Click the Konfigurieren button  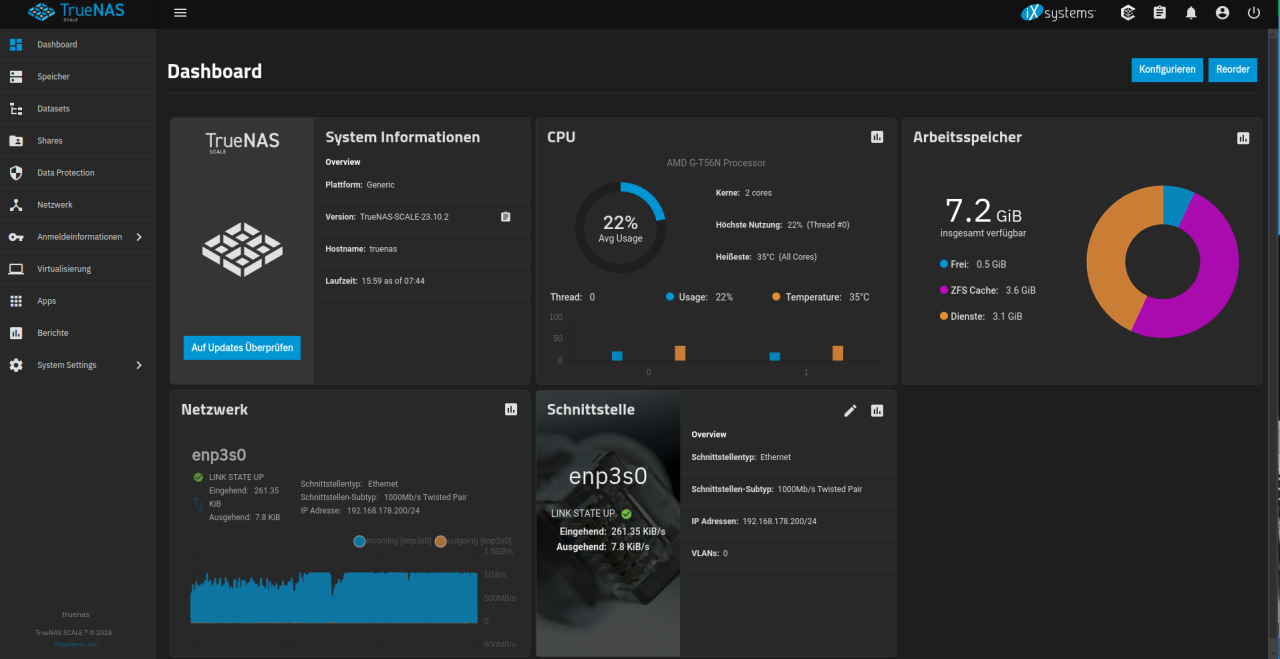point(1167,70)
